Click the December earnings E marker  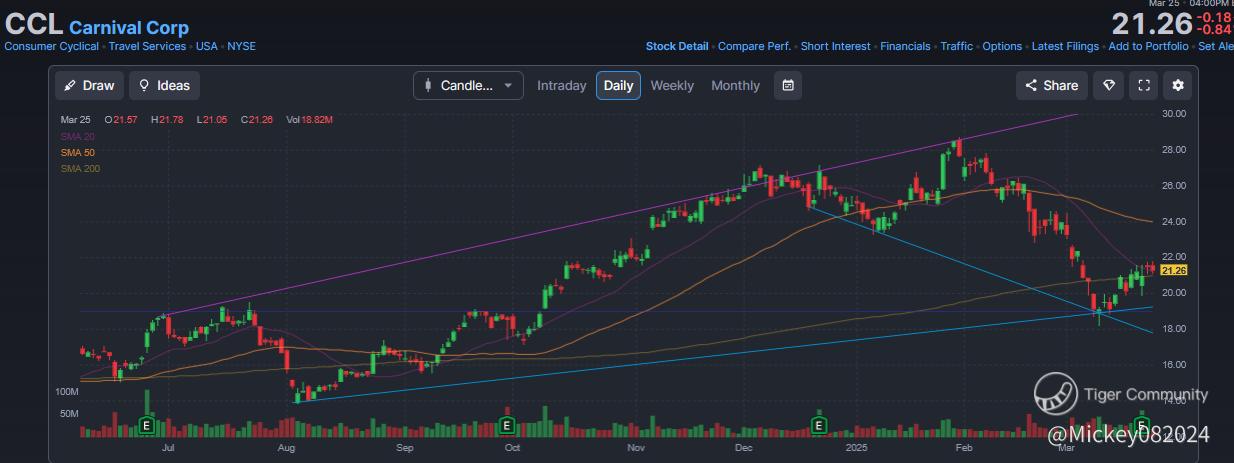point(819,425)
